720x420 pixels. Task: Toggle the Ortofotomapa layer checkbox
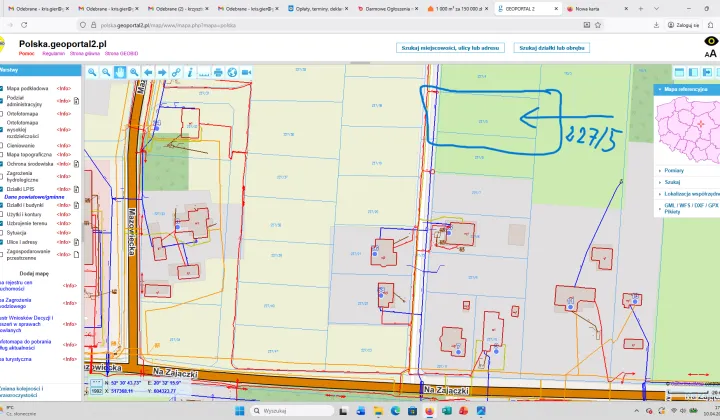(x=3, y=112)
